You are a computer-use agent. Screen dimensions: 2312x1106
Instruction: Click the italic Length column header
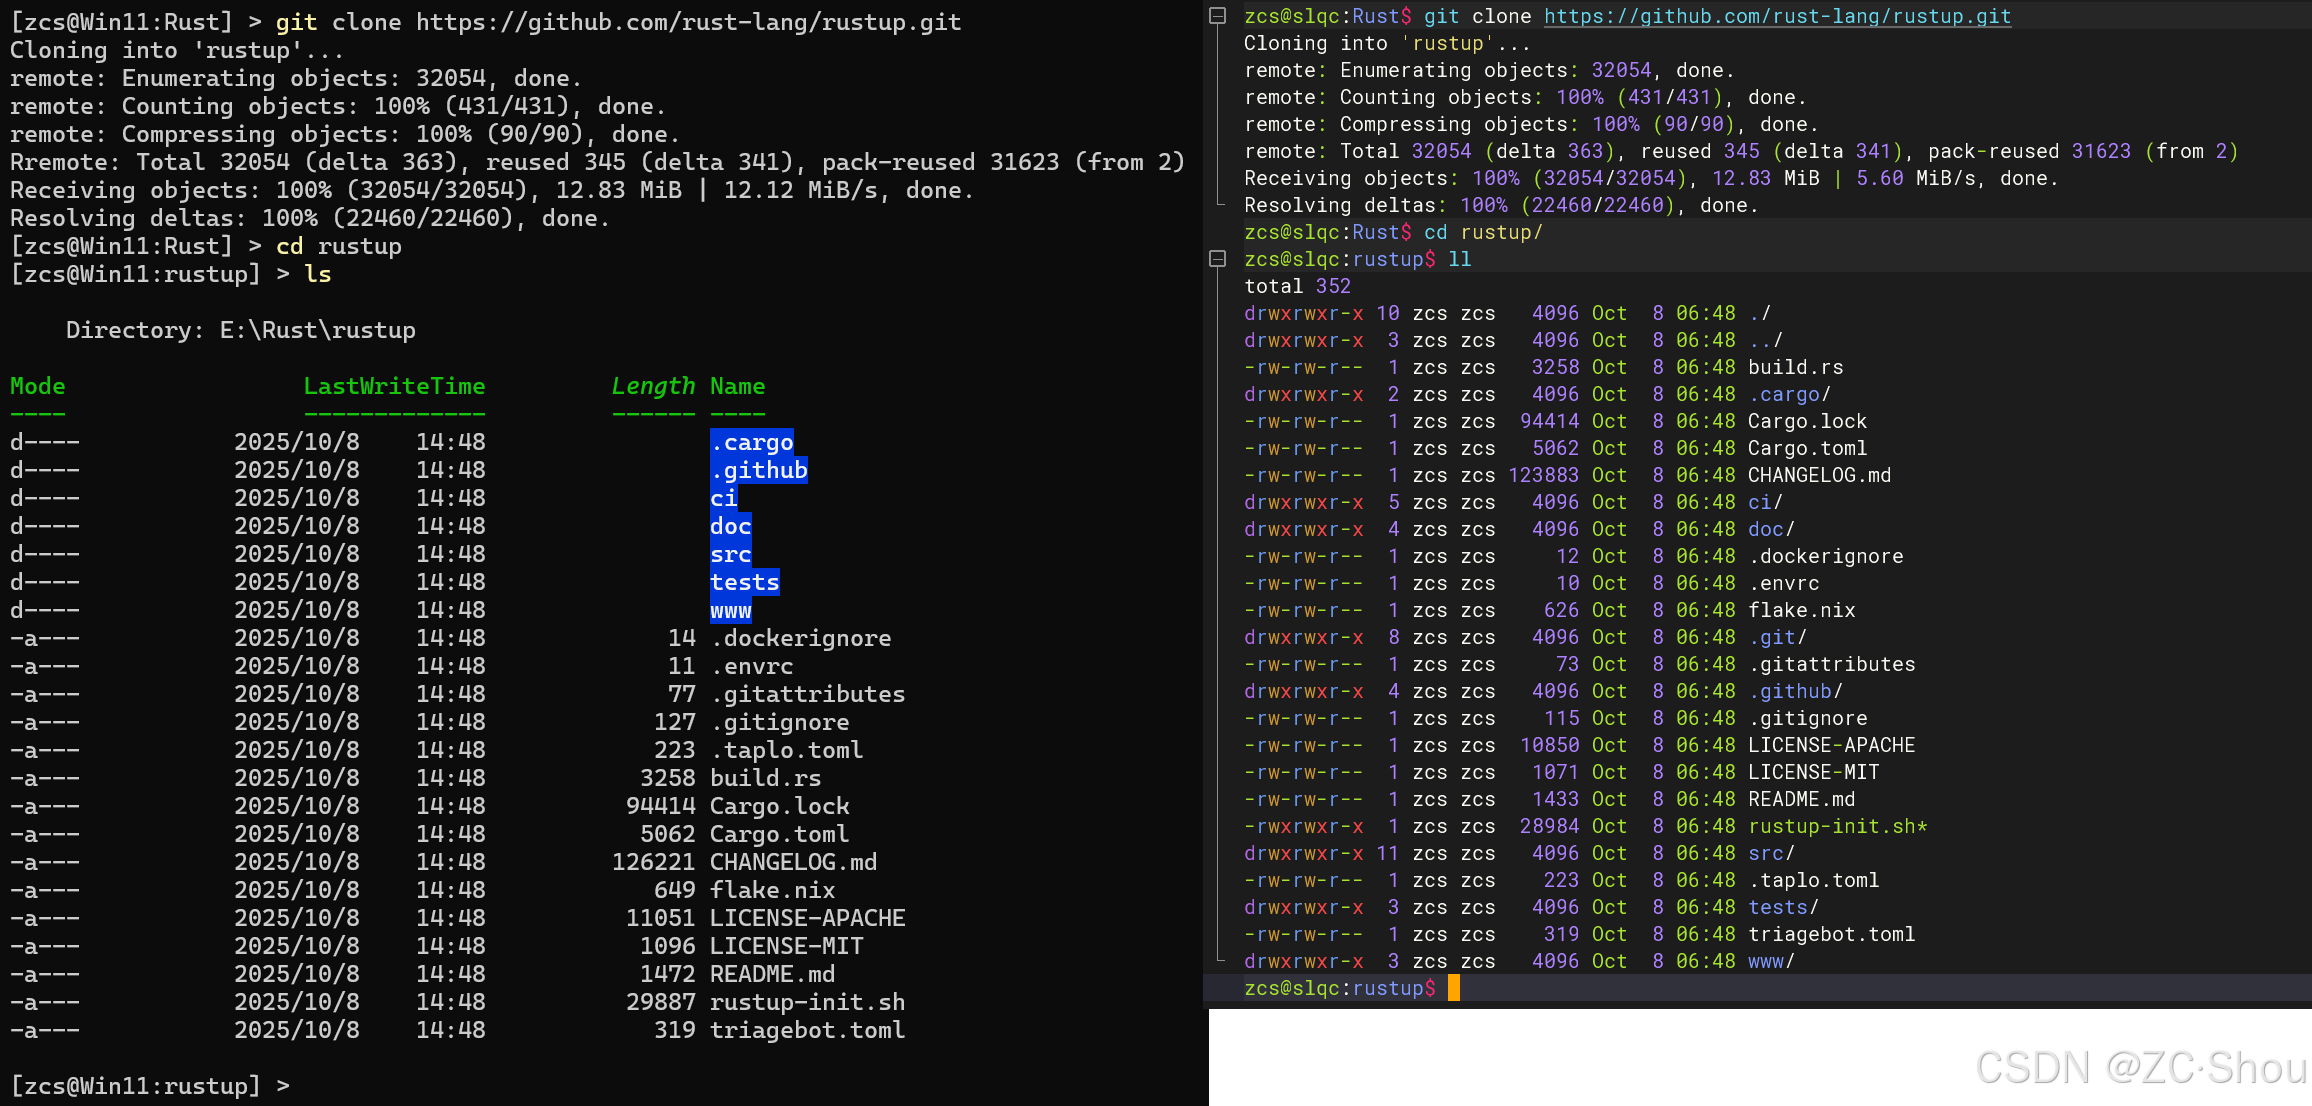coord(653,386)
